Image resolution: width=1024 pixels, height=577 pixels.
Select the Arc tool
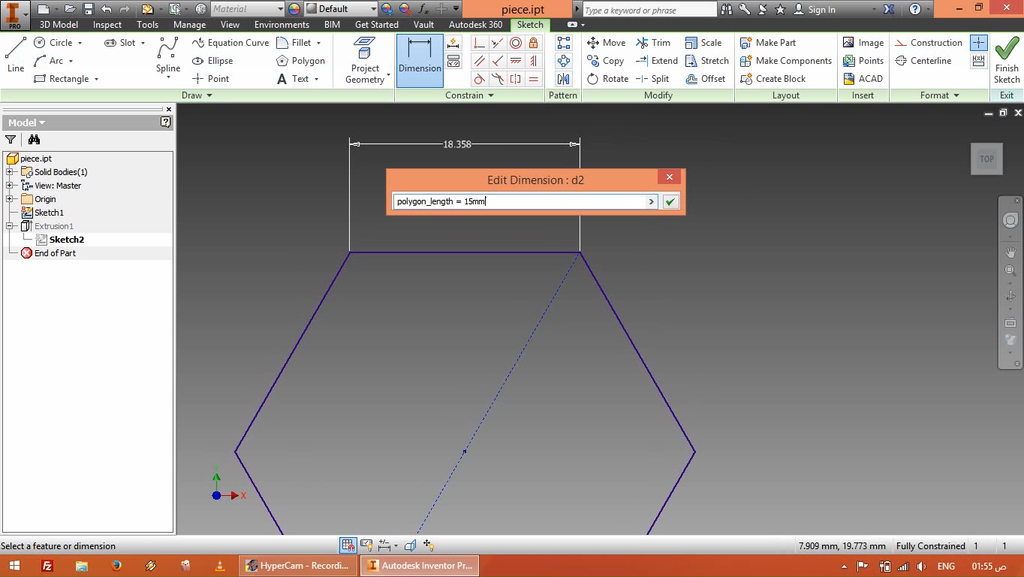pyautogui.click(x=50, y=61)
